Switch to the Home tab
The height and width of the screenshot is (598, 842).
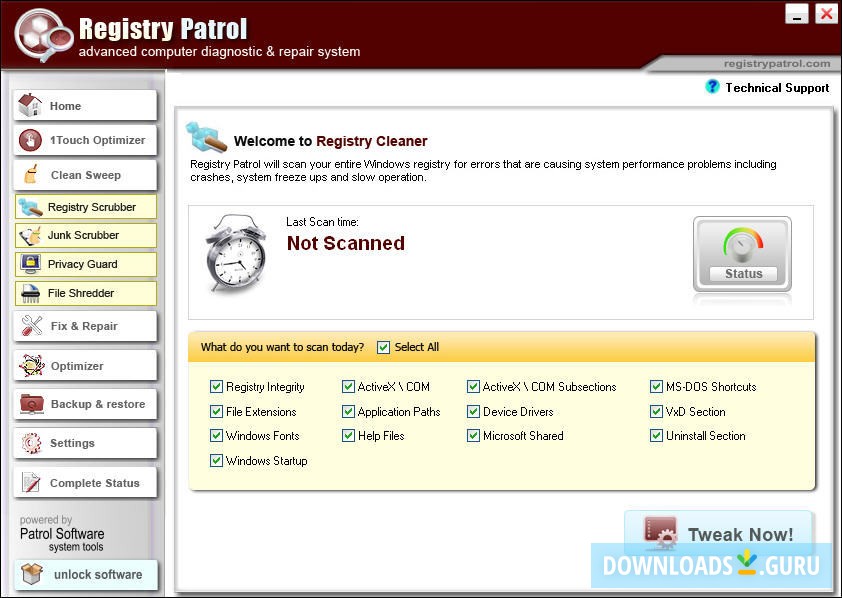(84, 105)
